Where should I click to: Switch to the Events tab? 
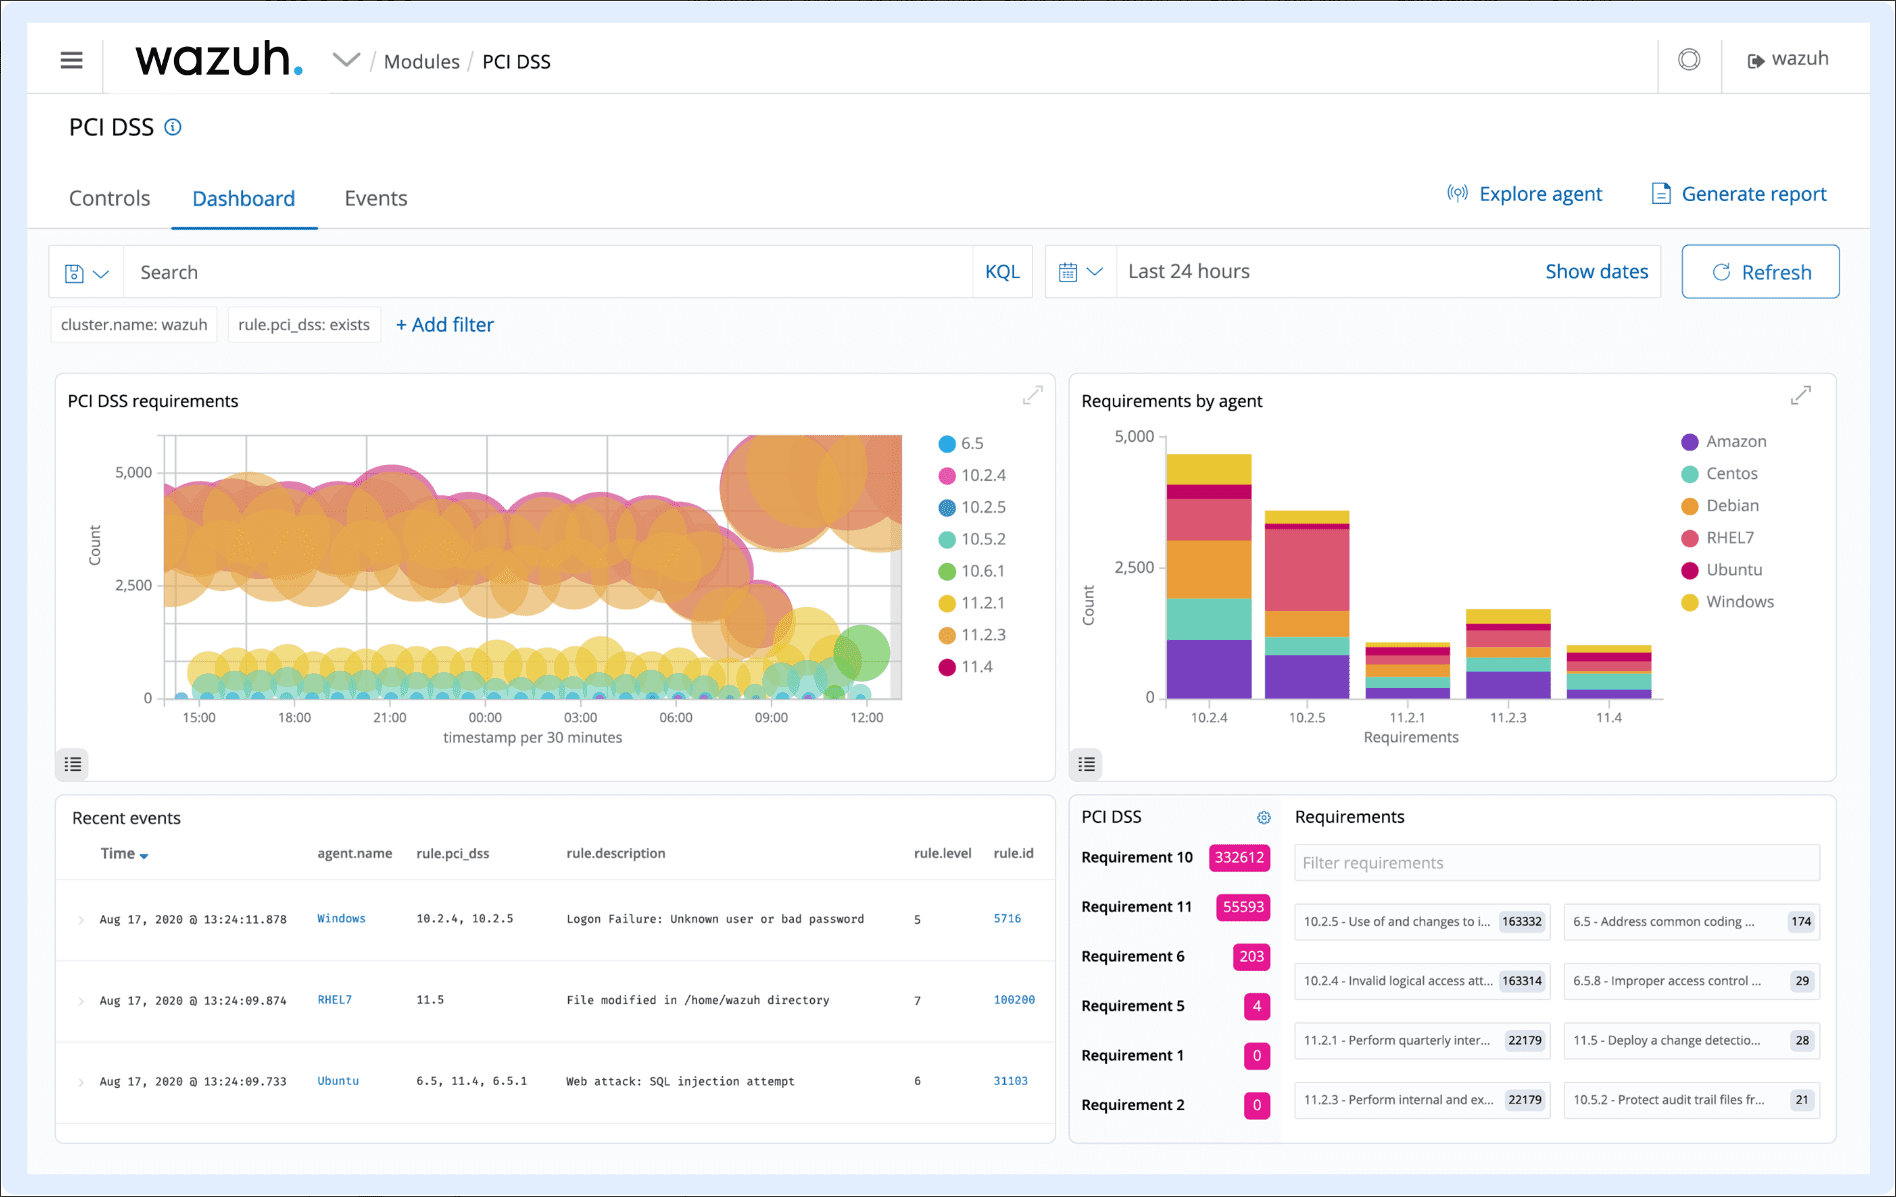(x=375, y=198)
